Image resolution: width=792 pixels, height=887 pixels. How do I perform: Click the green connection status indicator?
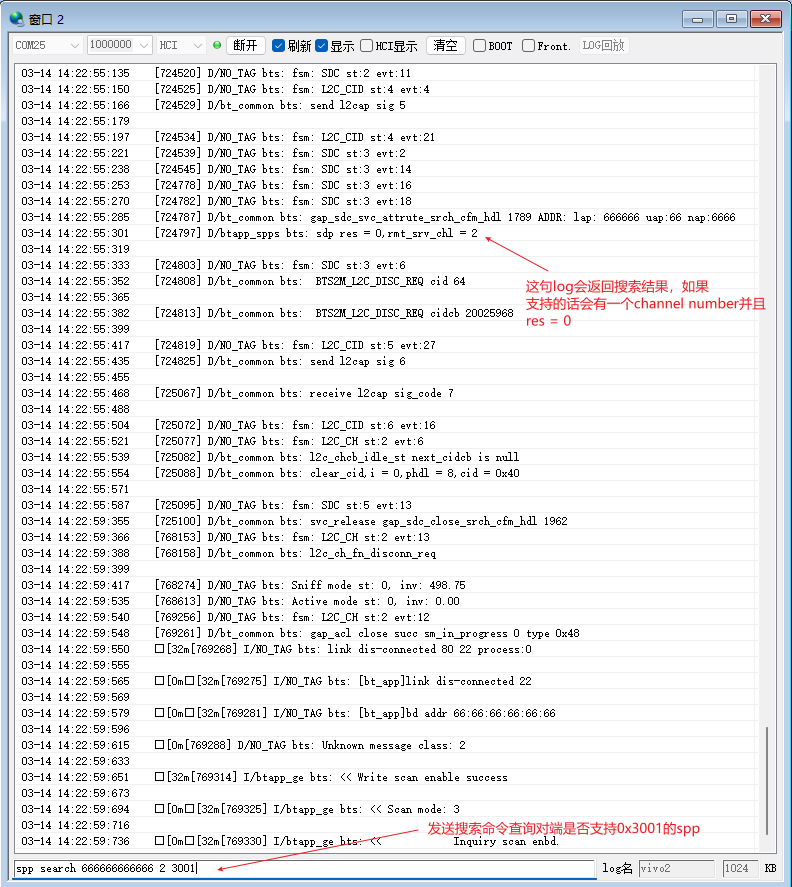(217, 46)
